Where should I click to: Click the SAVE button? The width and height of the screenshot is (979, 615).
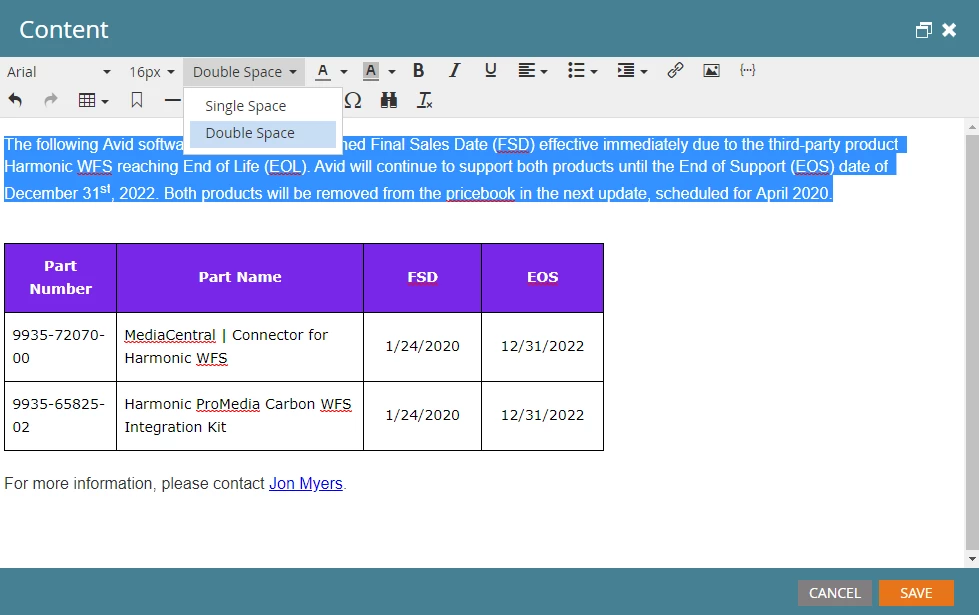916,593
